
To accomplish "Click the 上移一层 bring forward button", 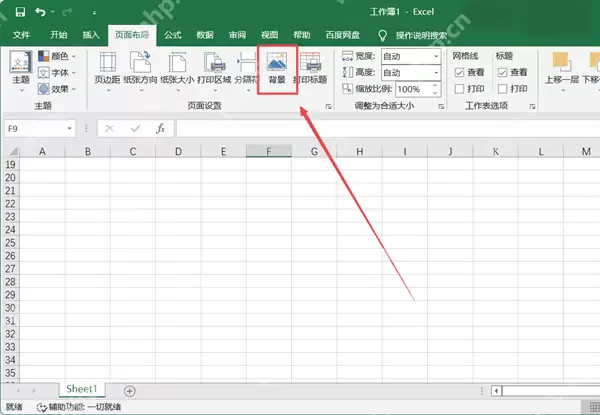I will 562,72.
